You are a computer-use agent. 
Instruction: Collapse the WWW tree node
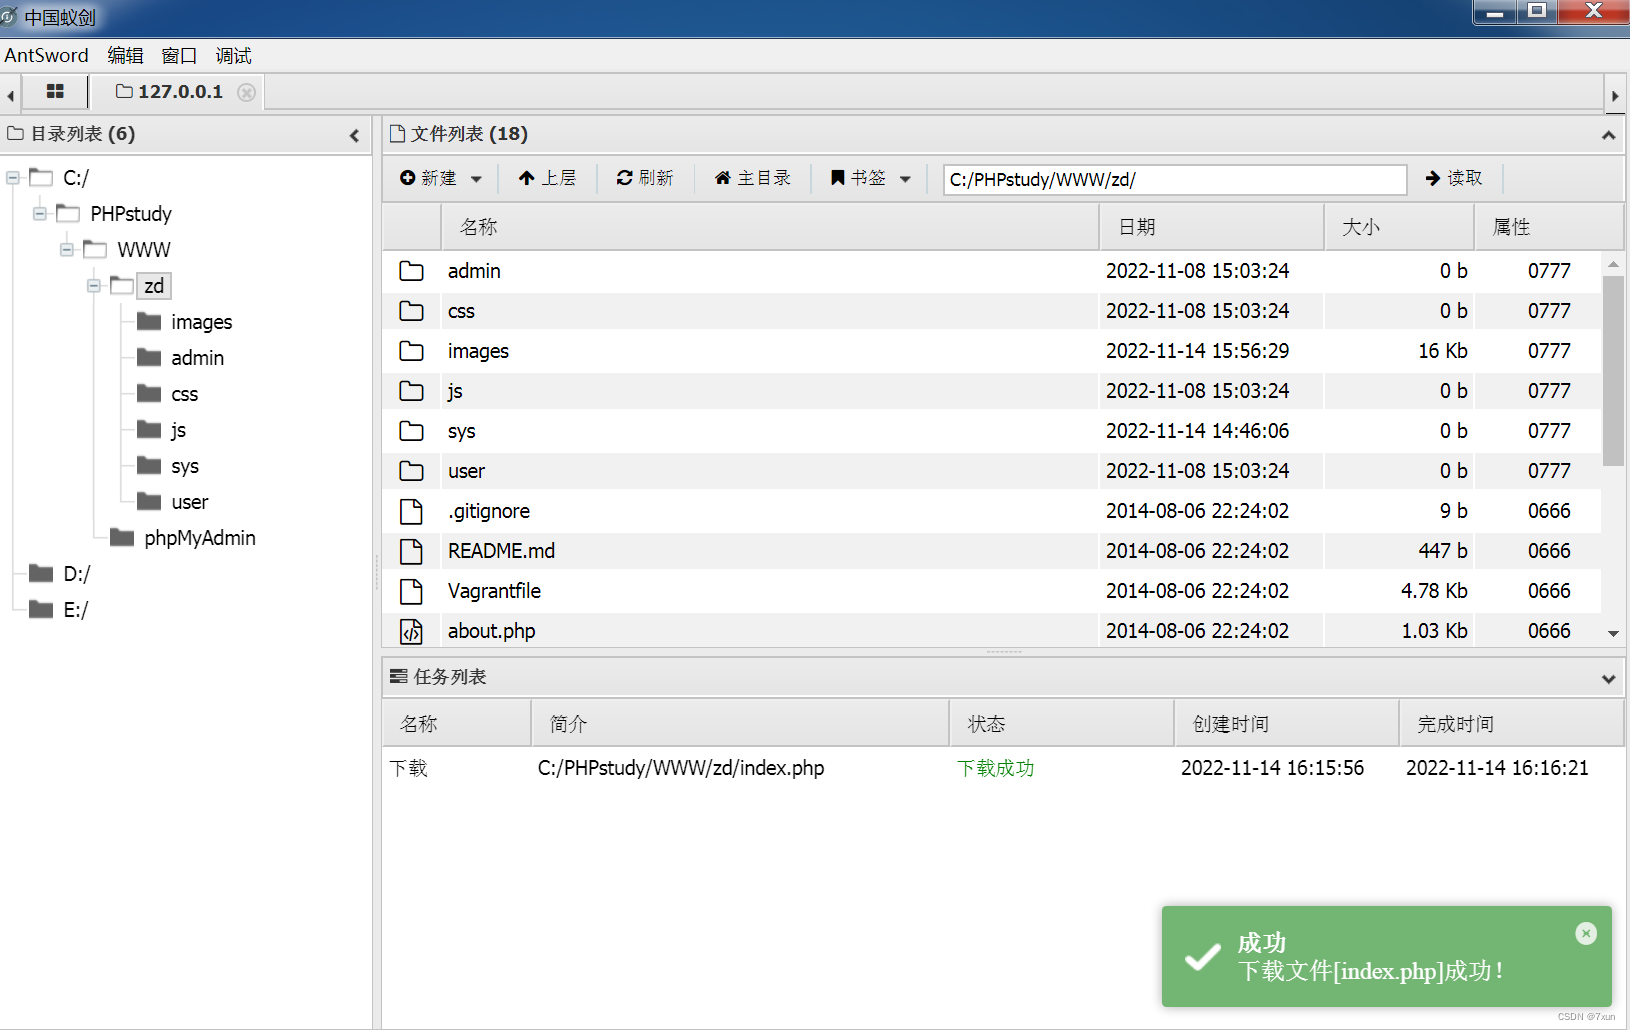point(67,250)
